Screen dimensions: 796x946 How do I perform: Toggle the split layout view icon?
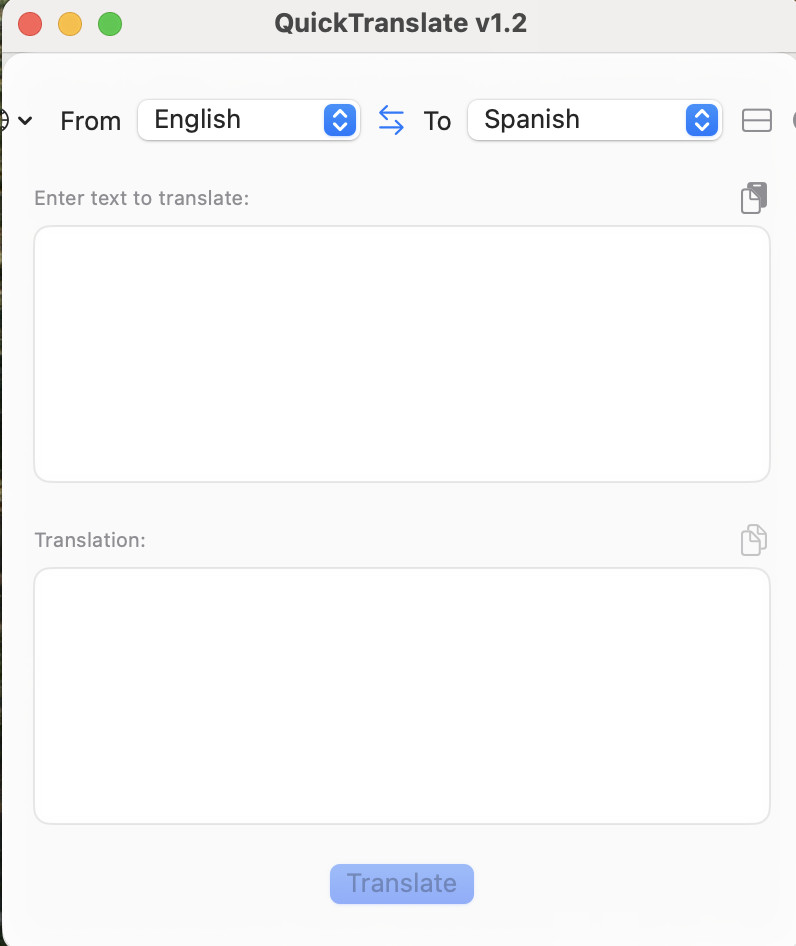tap(757, 121)
